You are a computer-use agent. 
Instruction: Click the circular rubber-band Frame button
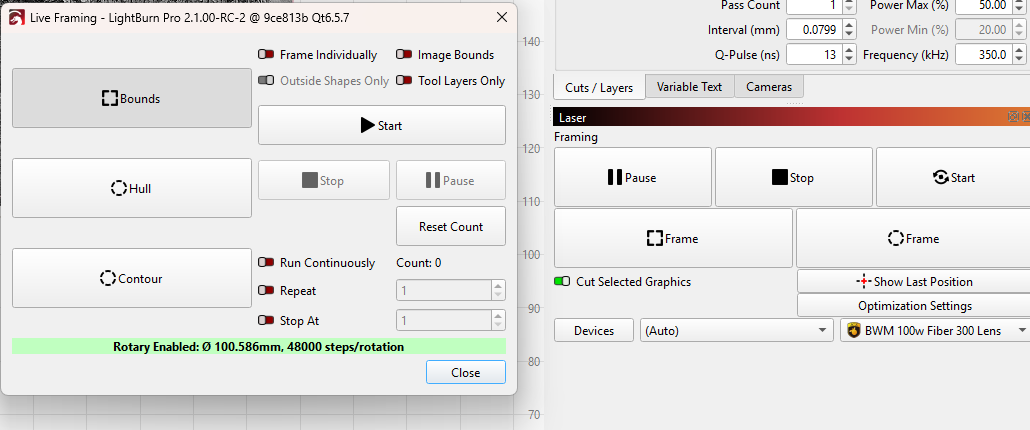912,239
